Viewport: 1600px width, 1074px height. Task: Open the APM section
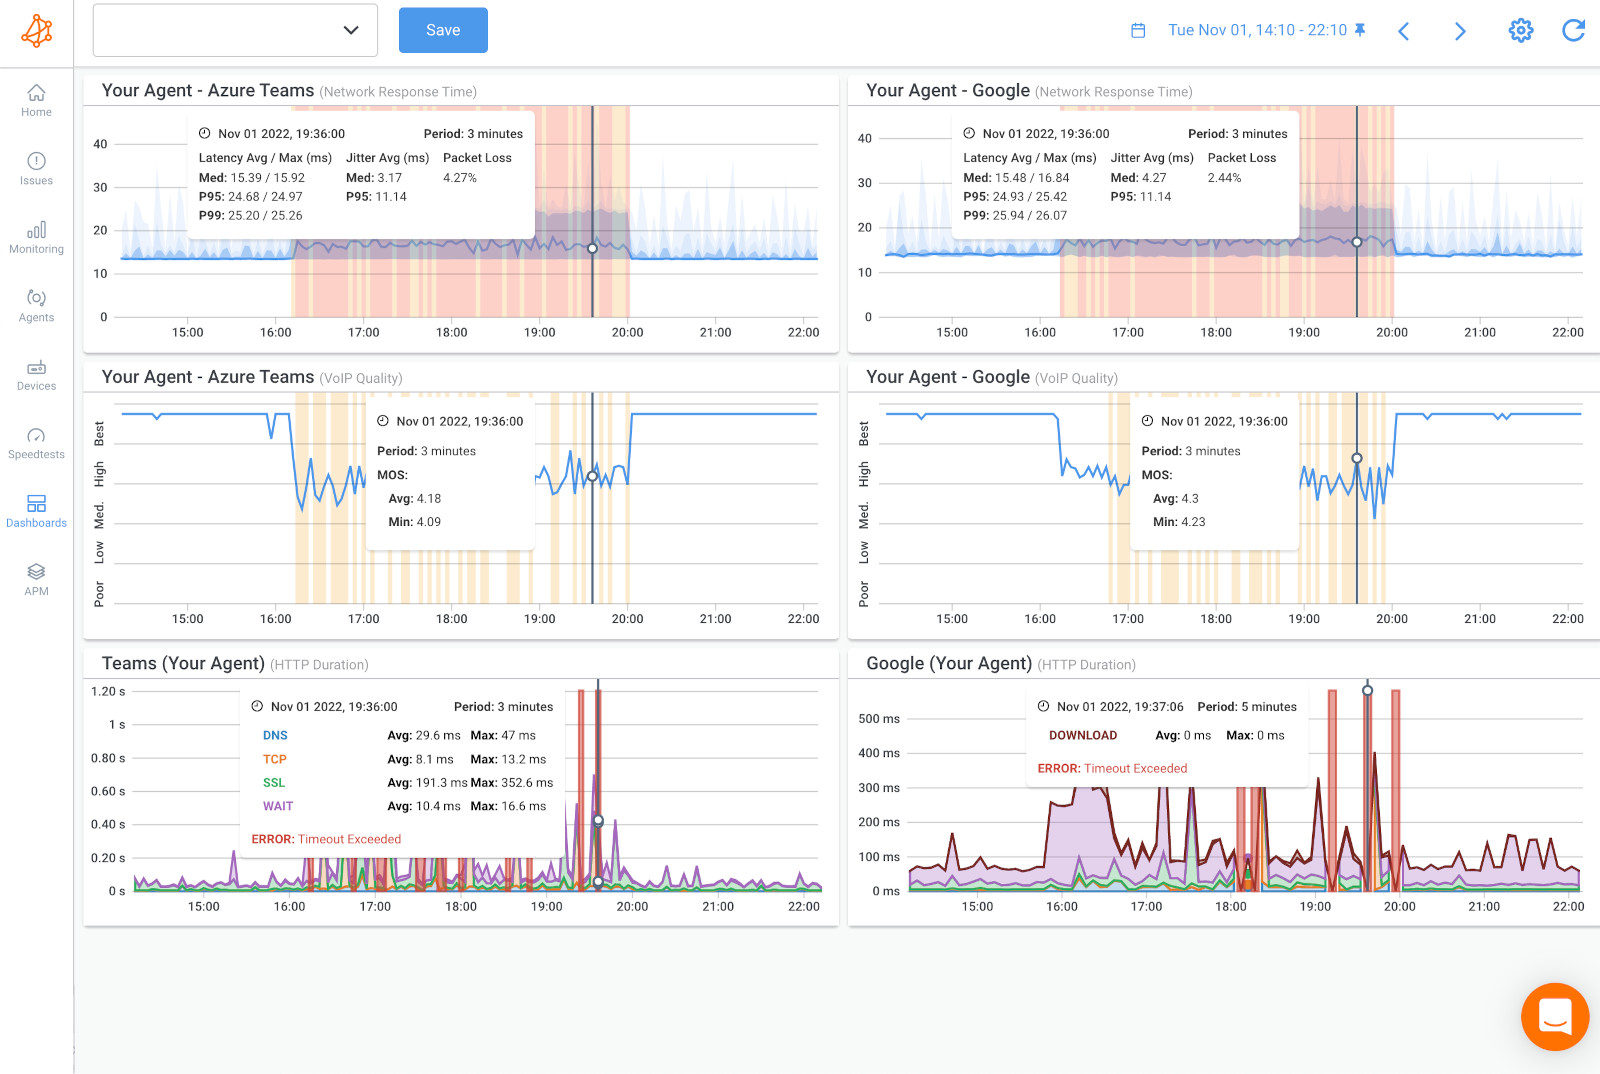click(x=36, y=578)
